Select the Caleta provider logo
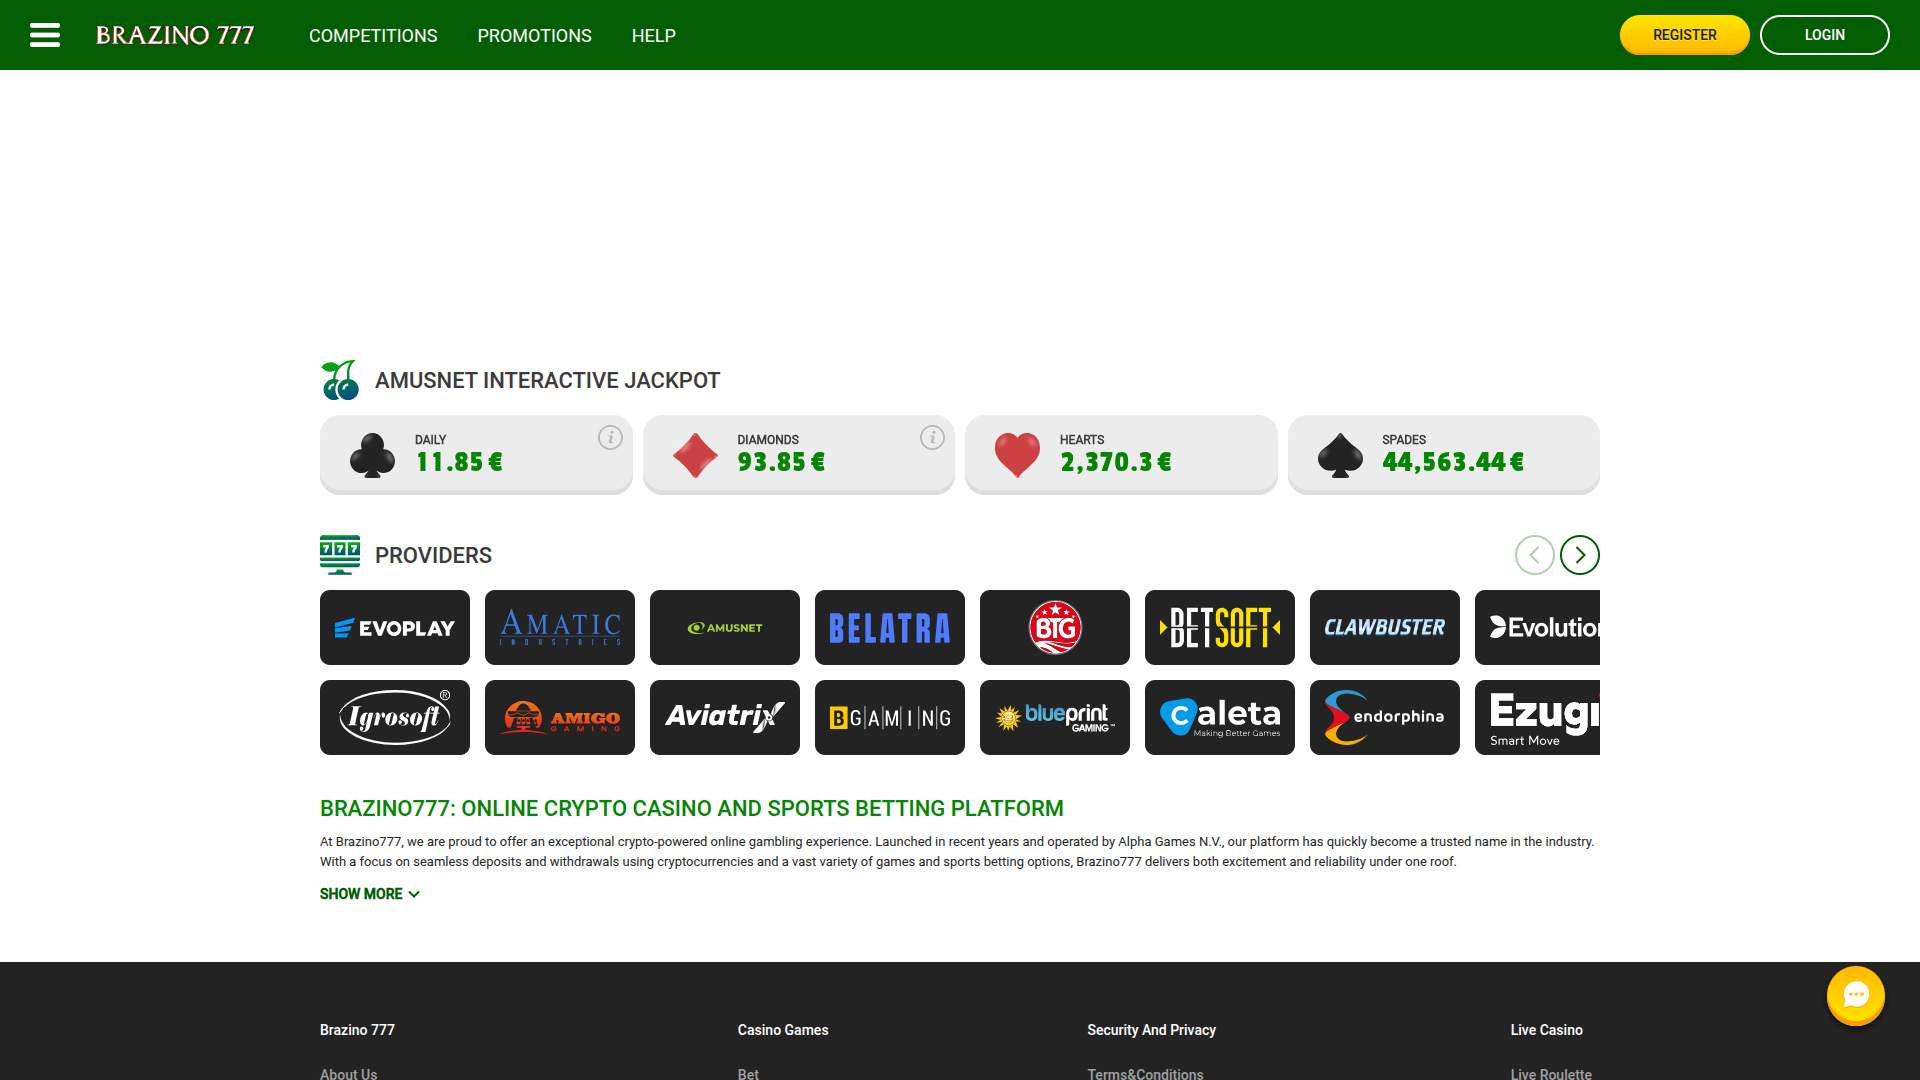This screenshot has height=1080, width=1920. [1219, 717]
